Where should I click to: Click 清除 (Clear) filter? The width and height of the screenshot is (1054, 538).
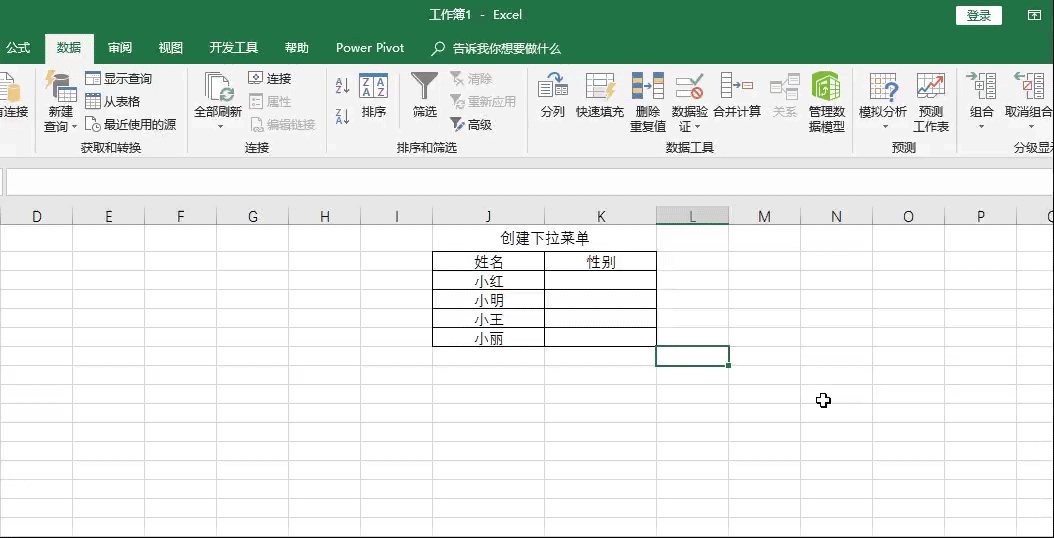471,79
